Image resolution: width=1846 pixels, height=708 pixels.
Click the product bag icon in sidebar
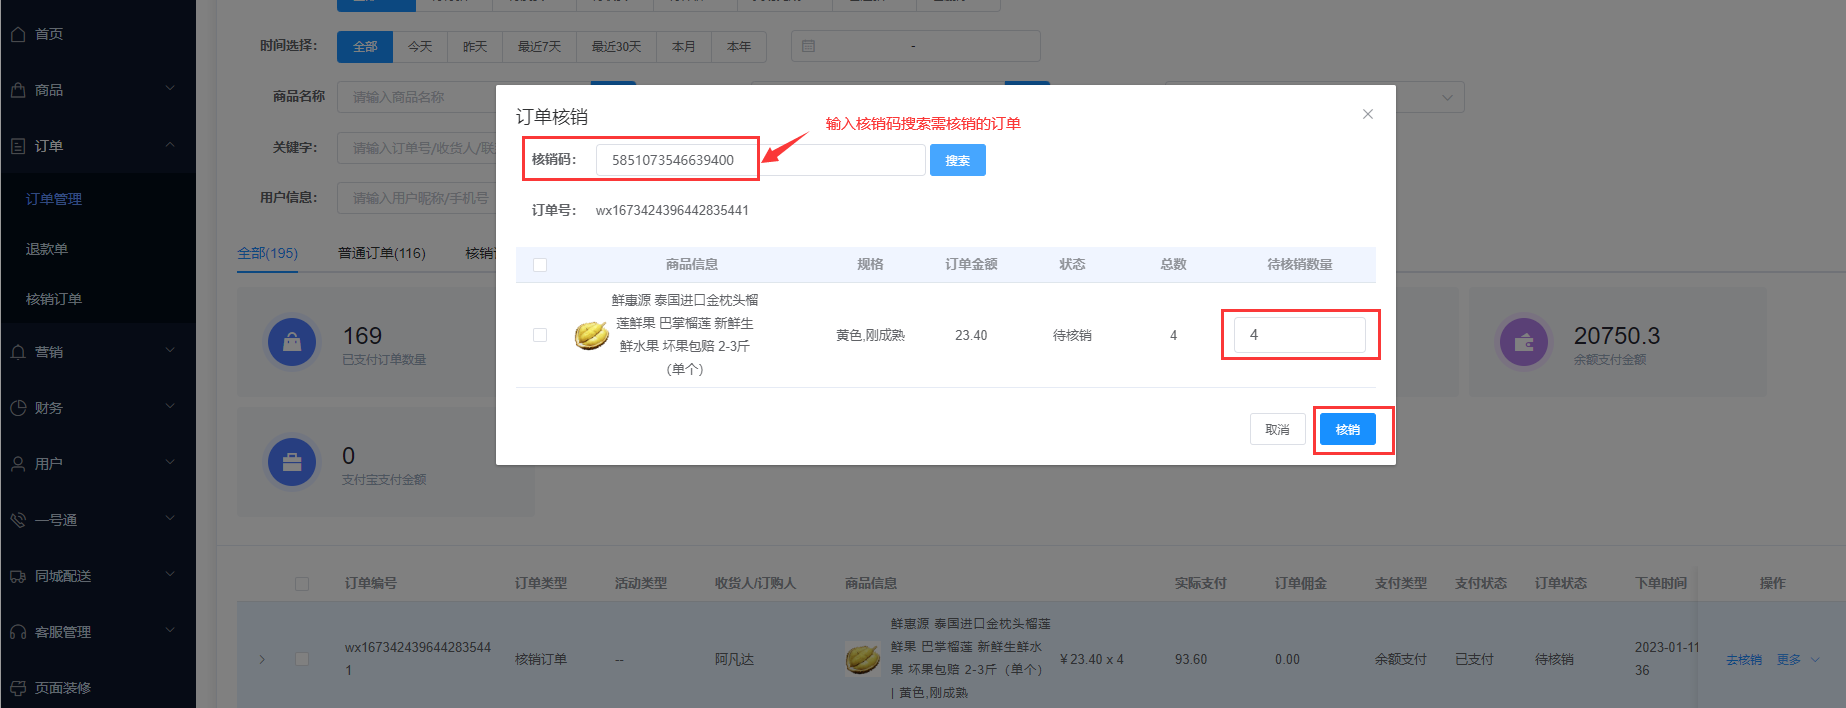click(18, 90)
